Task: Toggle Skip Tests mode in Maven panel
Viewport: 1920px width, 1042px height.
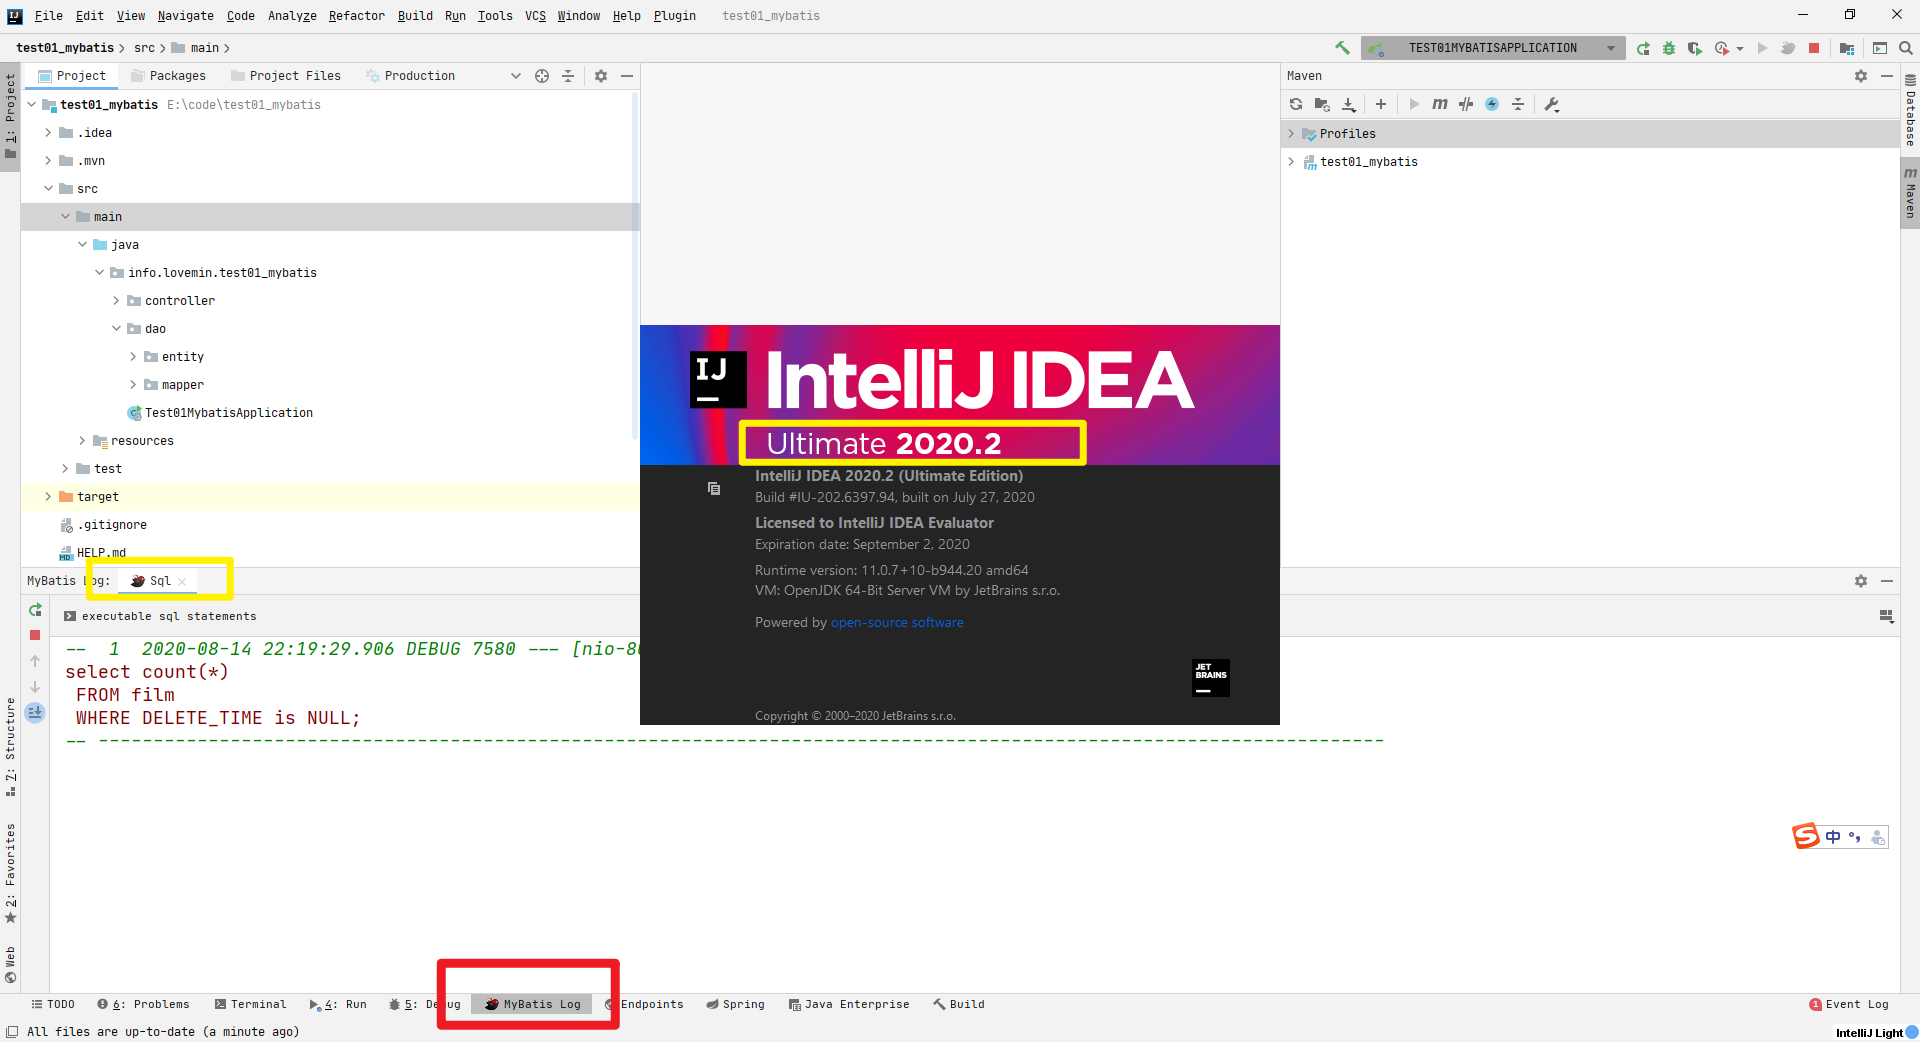Action: coord(1466,104)
